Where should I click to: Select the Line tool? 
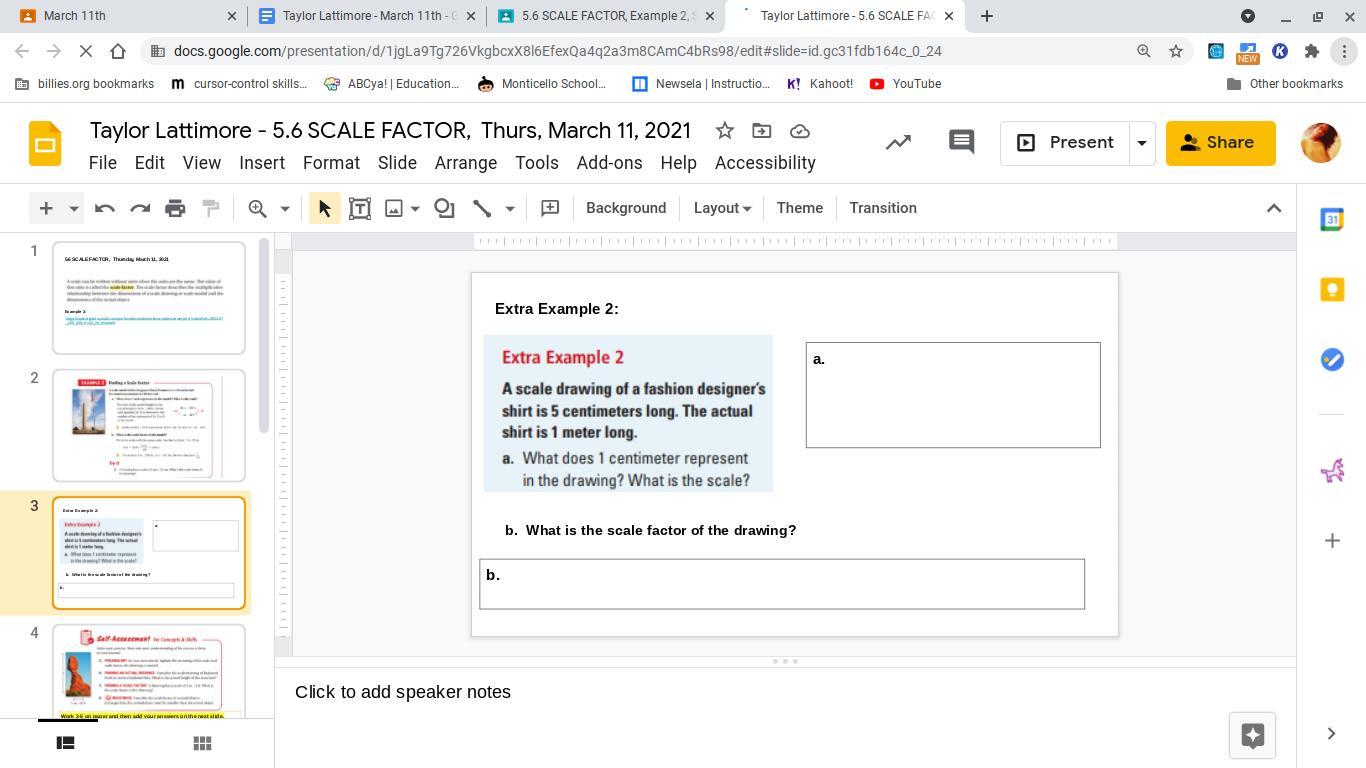click(482, 208)
